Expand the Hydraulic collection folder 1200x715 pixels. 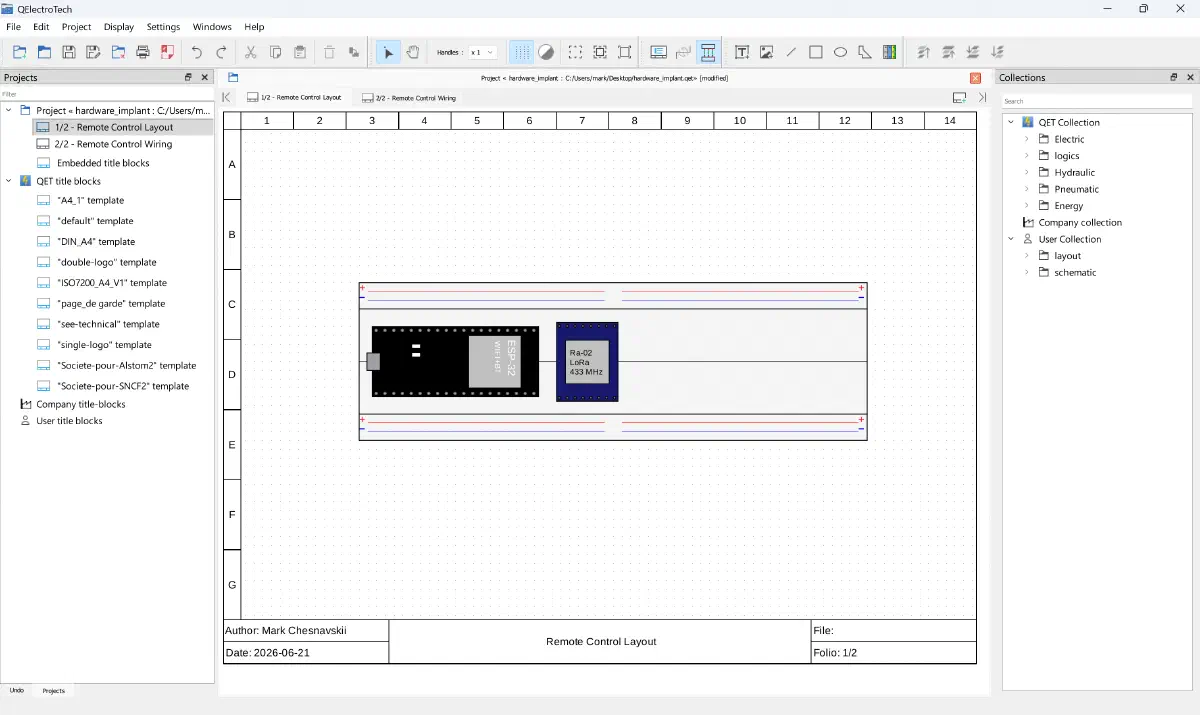[1027, 172]
